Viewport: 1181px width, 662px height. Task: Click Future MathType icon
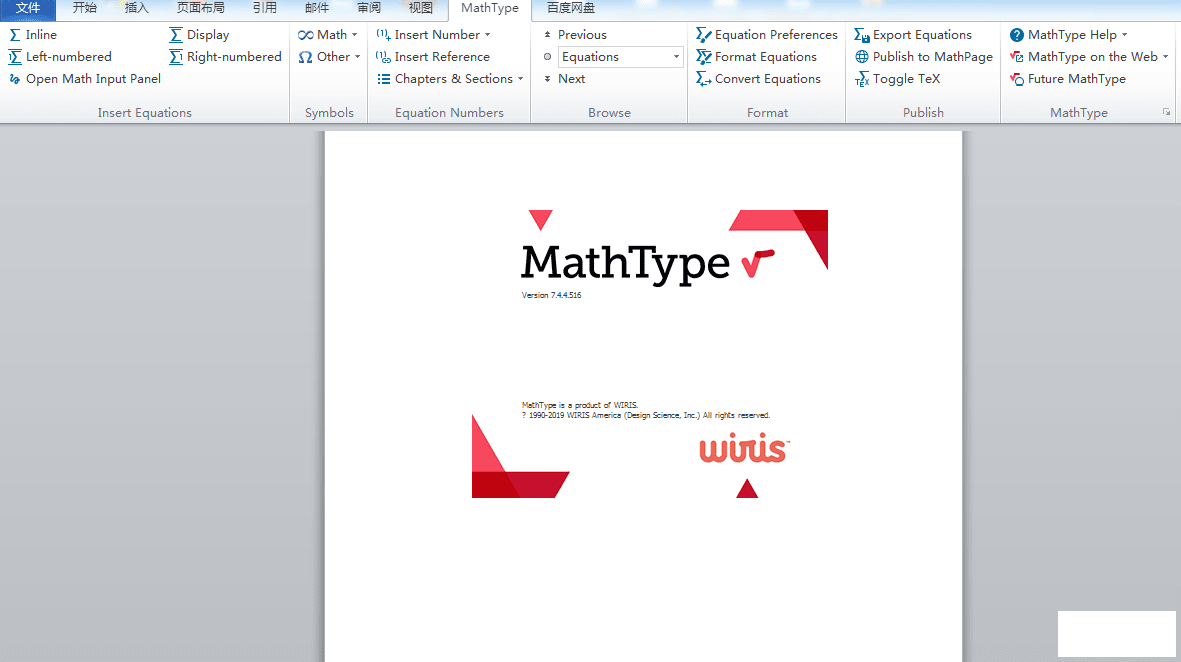pos(1017,79)
